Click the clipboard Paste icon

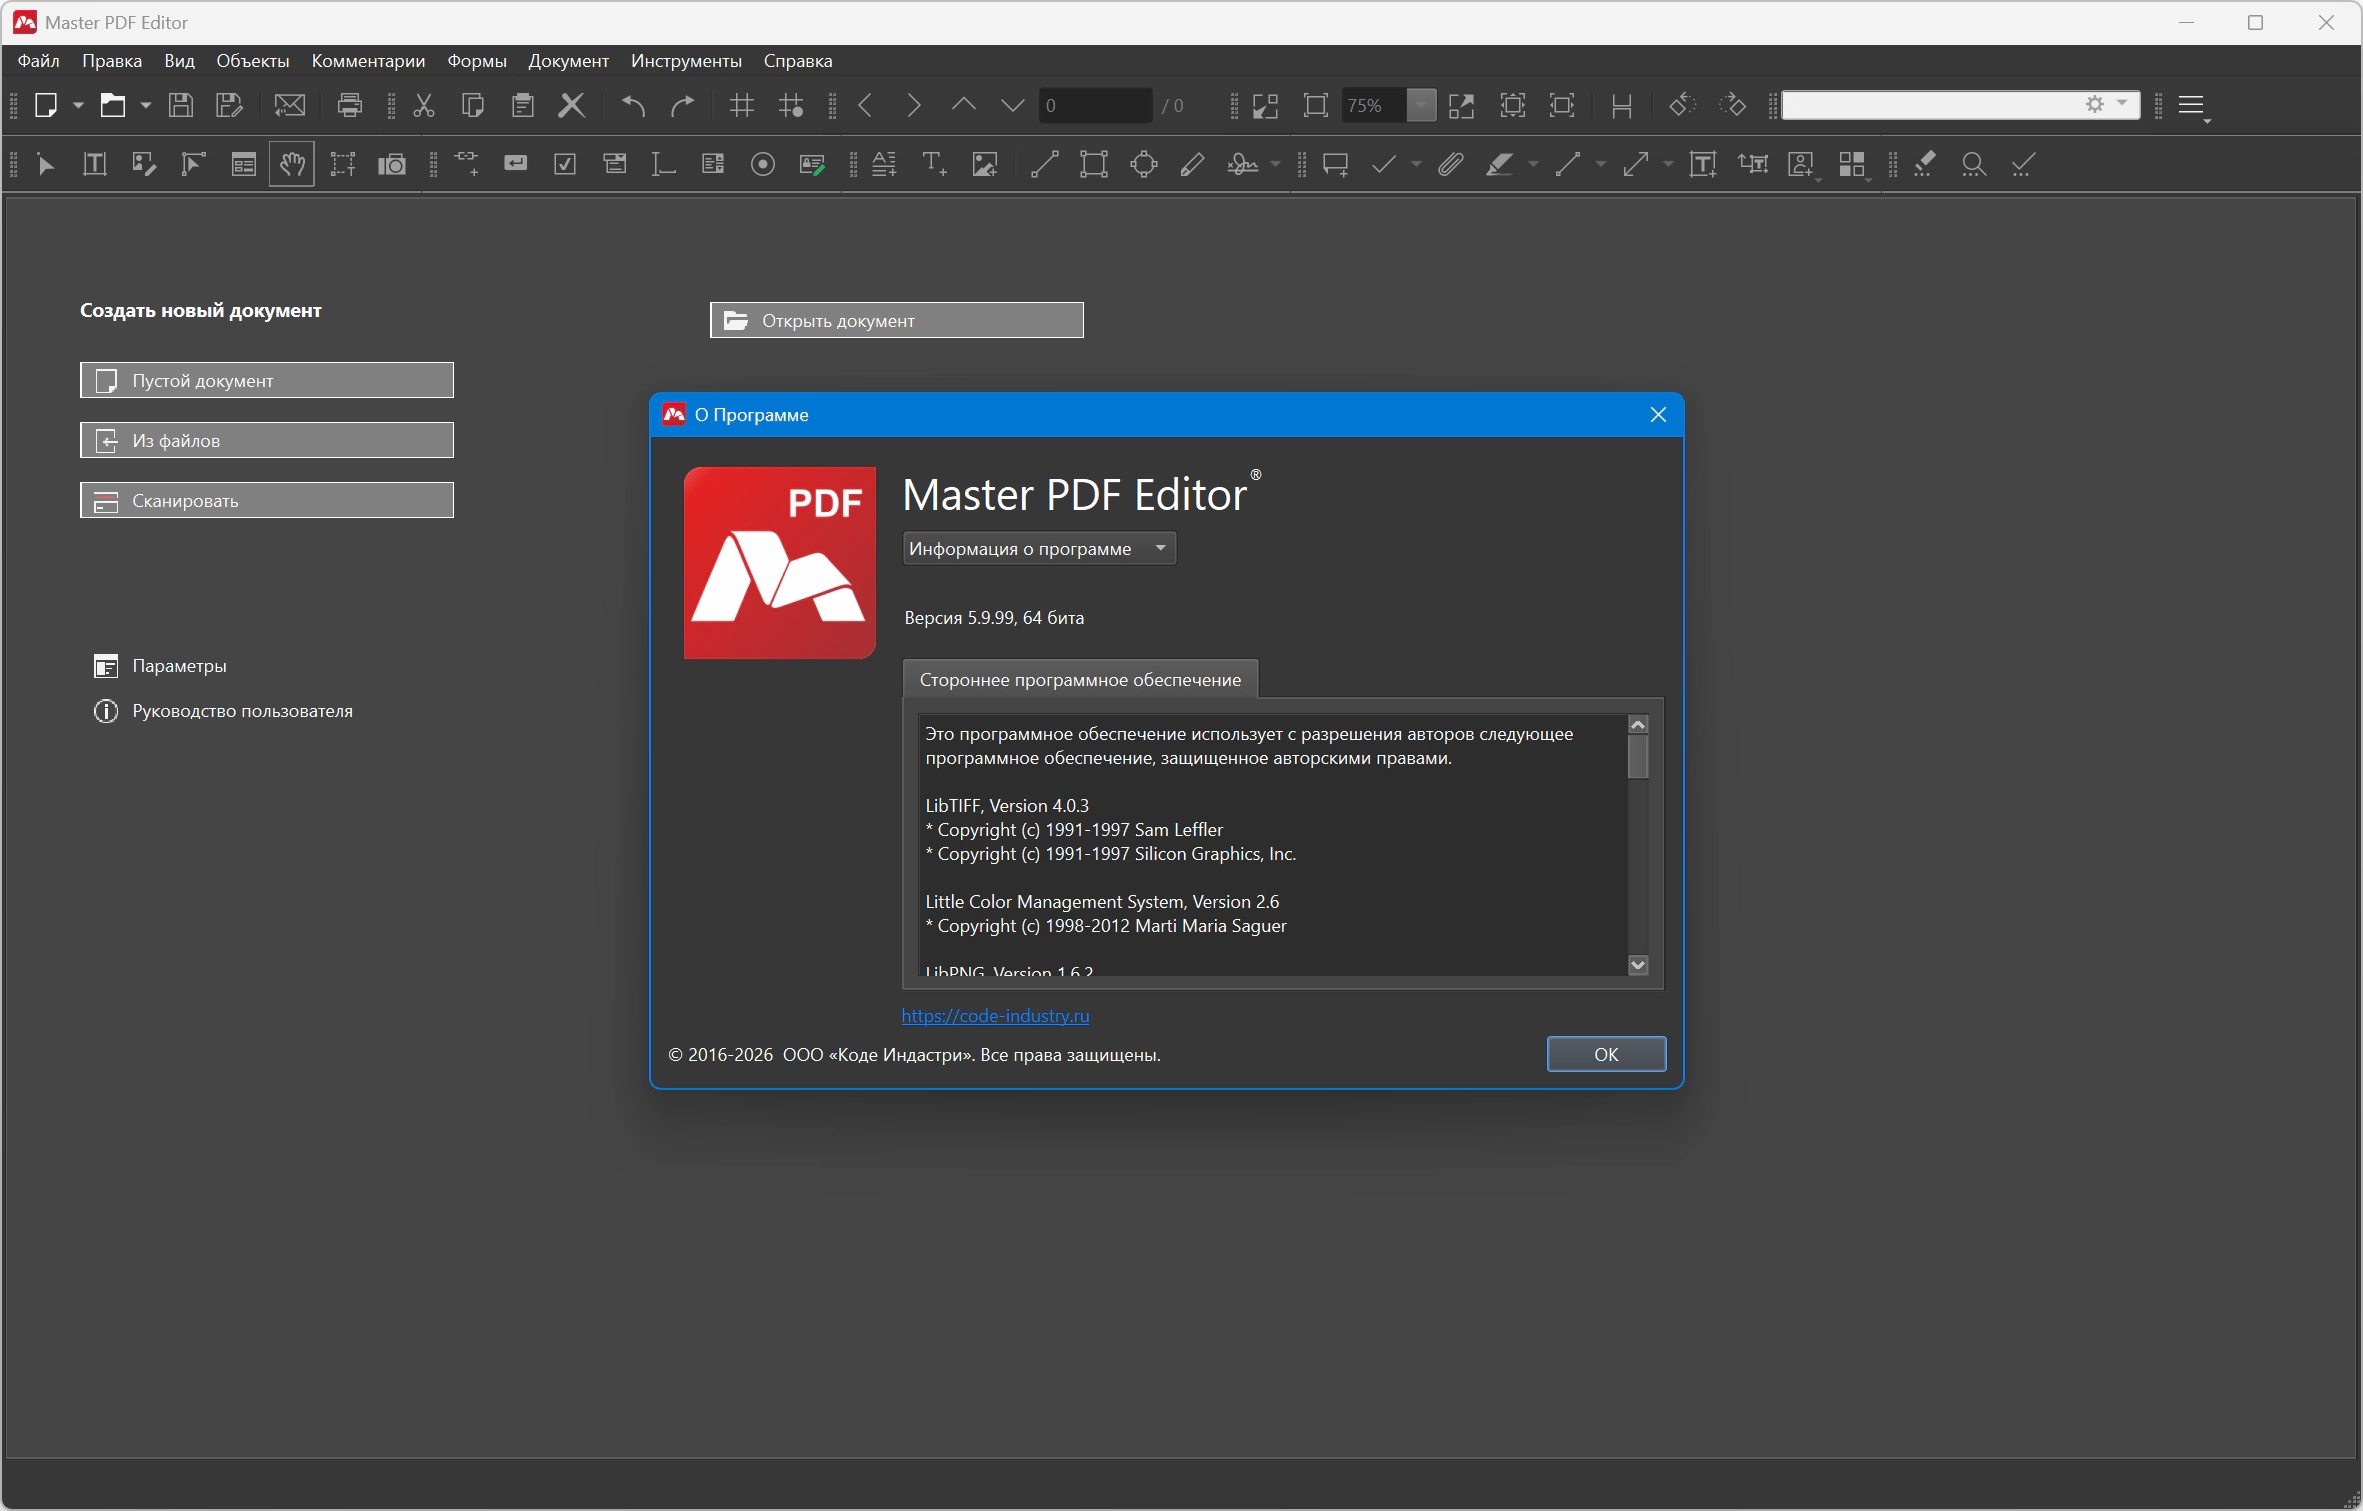pyautogui.click(x=523, y=105)
